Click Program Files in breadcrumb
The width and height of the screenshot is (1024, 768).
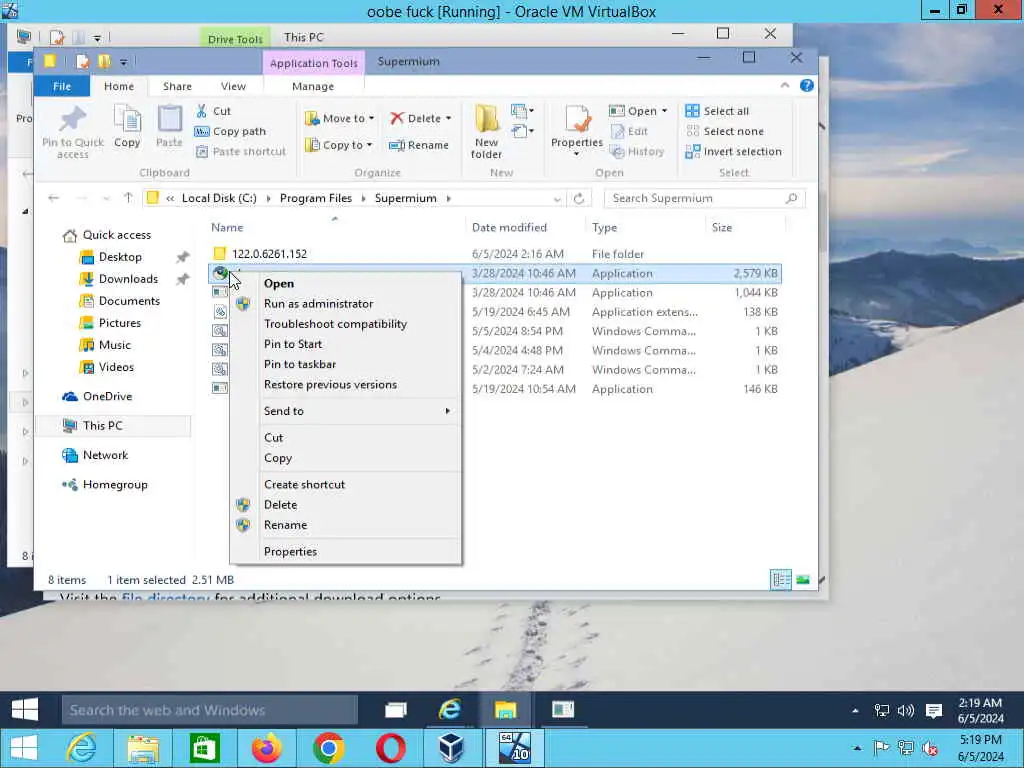click(x=316, y=198)
